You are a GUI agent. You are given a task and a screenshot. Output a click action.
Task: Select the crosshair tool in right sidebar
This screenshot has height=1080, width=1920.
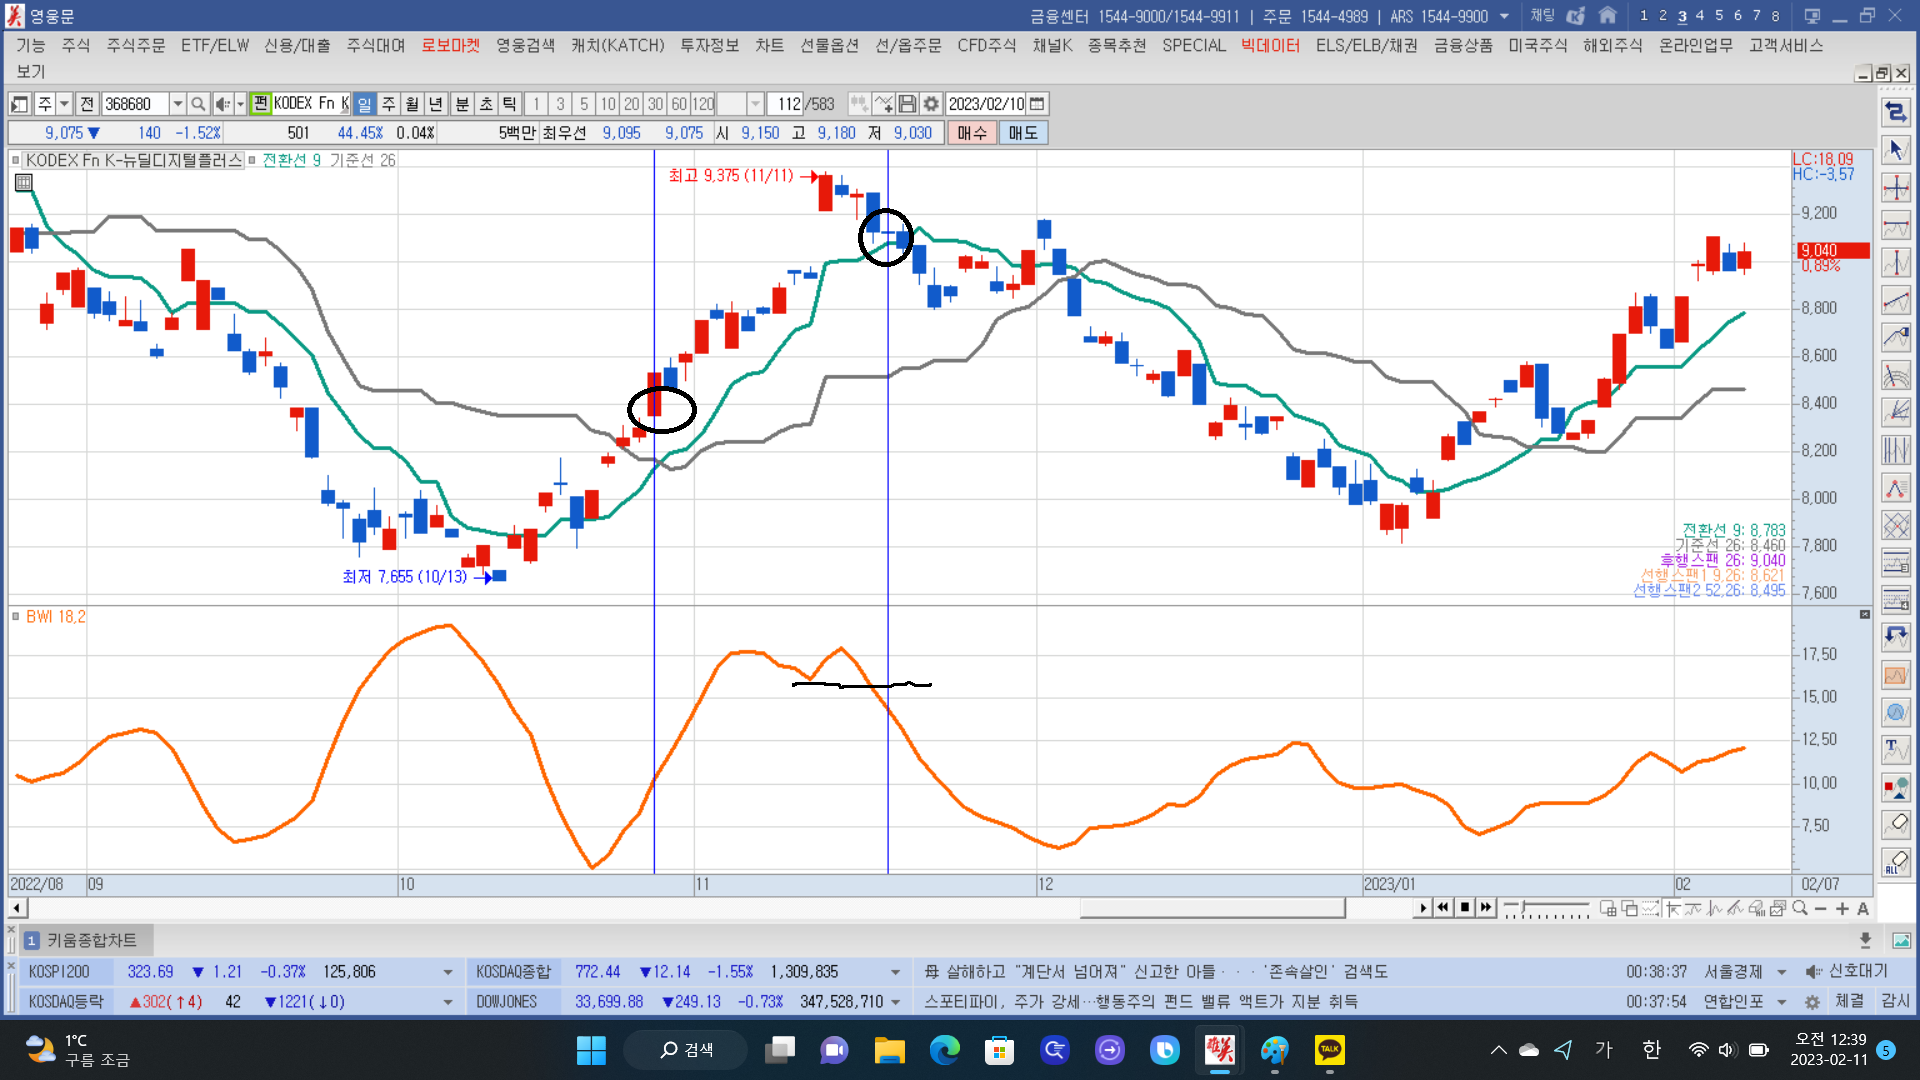coord(1896,188)
